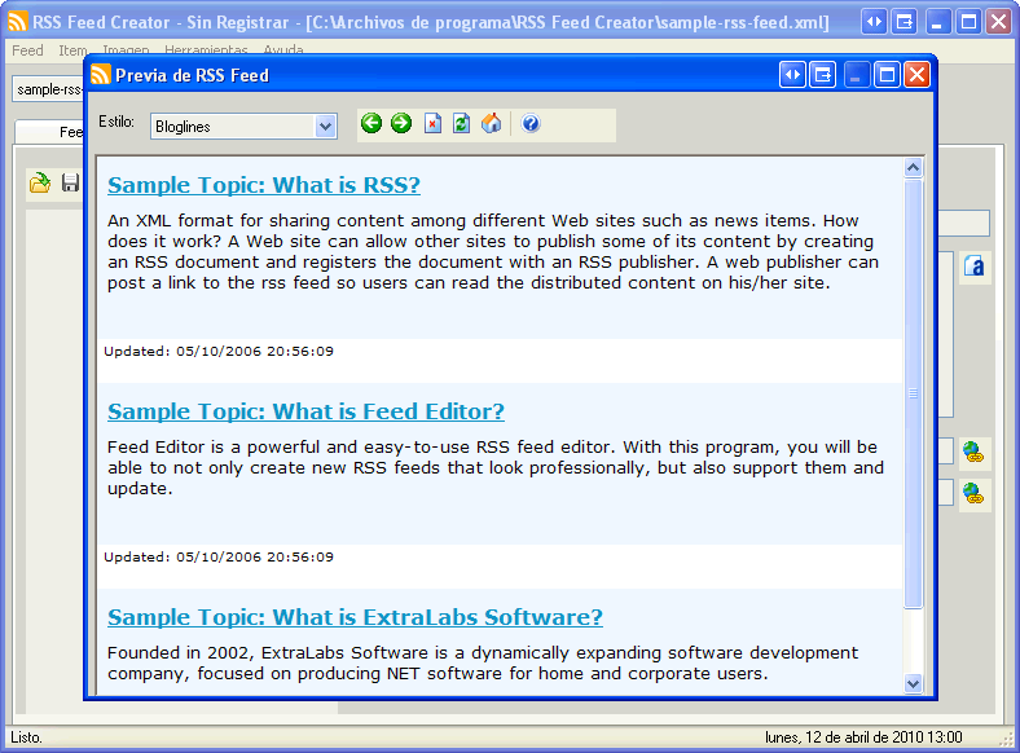Open the Feed menu
Image resolution: width=1020 pixels, height=753 pixels.
tap(26, 50)
